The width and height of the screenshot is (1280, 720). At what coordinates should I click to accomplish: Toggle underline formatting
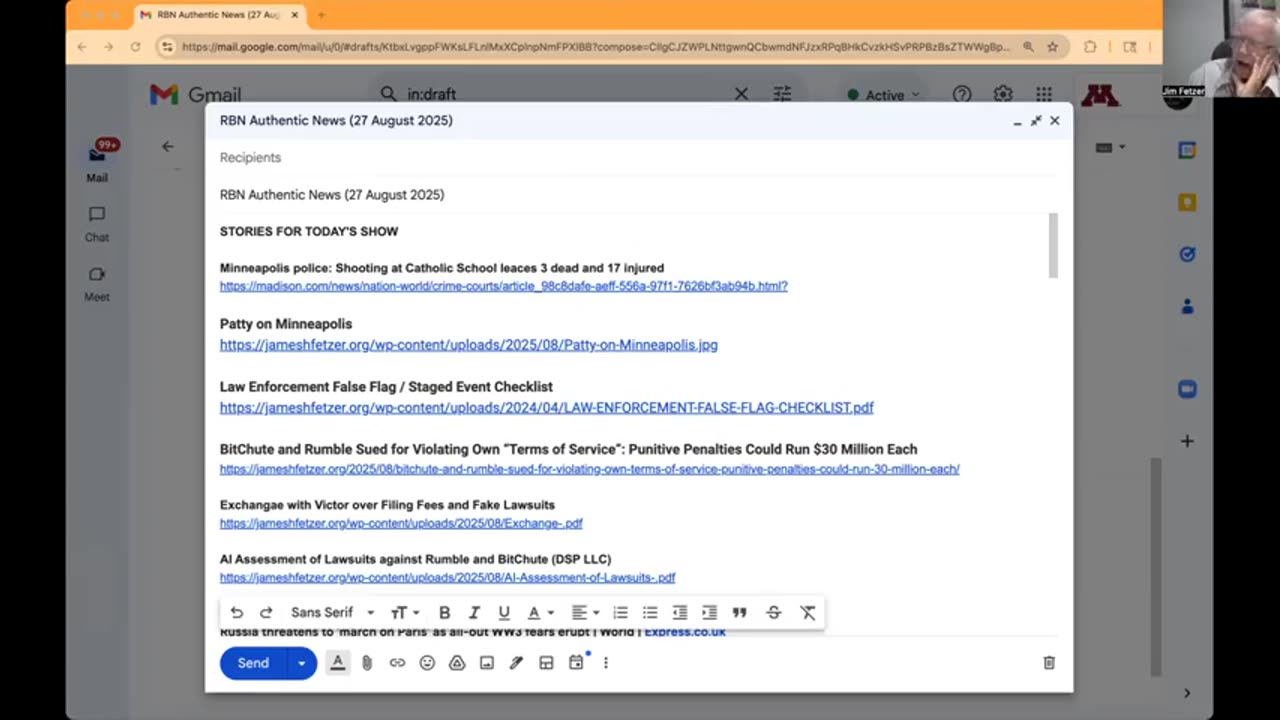[504, 613]
